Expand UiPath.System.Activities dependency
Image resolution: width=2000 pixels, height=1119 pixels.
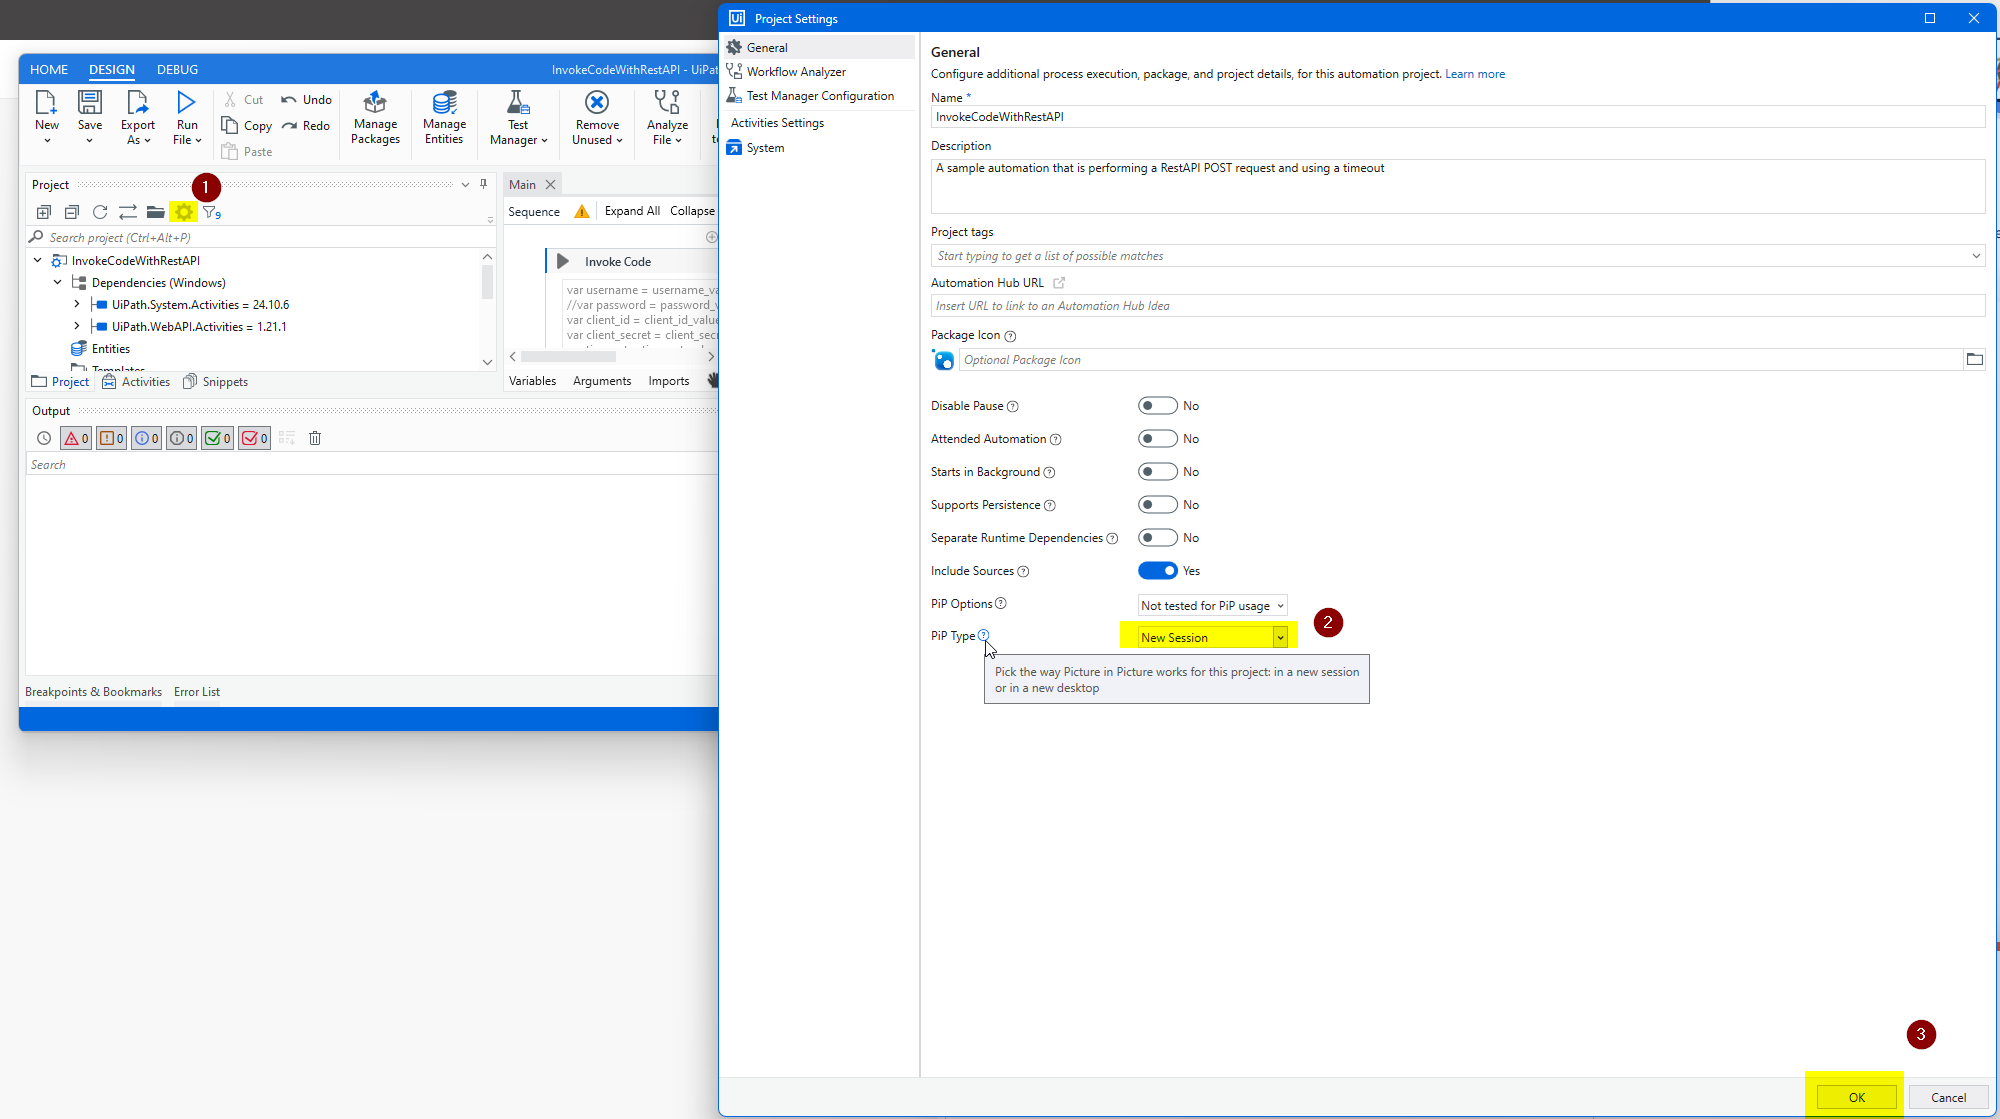[77, 305]
